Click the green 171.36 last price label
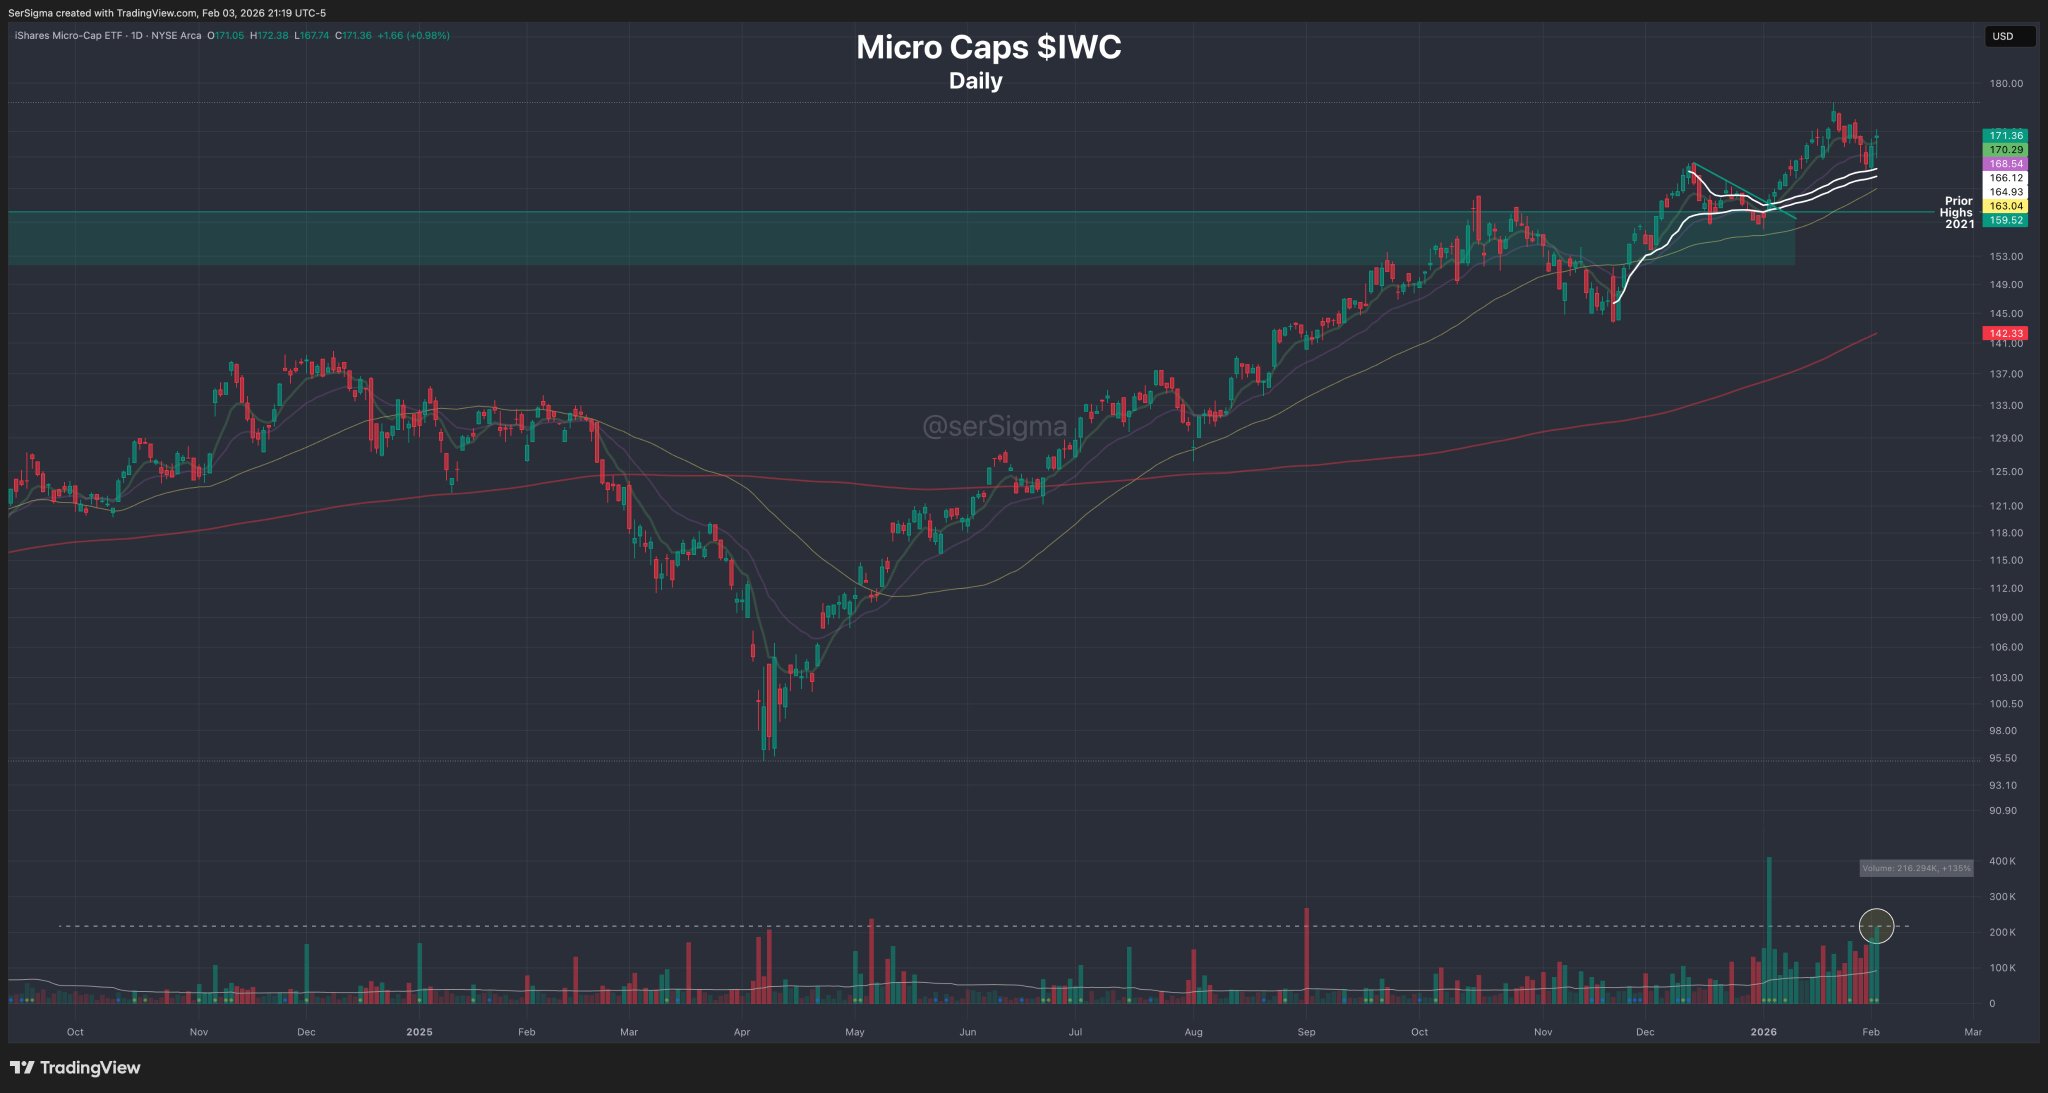This screenshot has width=2048, height=1093. (x=2005, y=135)
